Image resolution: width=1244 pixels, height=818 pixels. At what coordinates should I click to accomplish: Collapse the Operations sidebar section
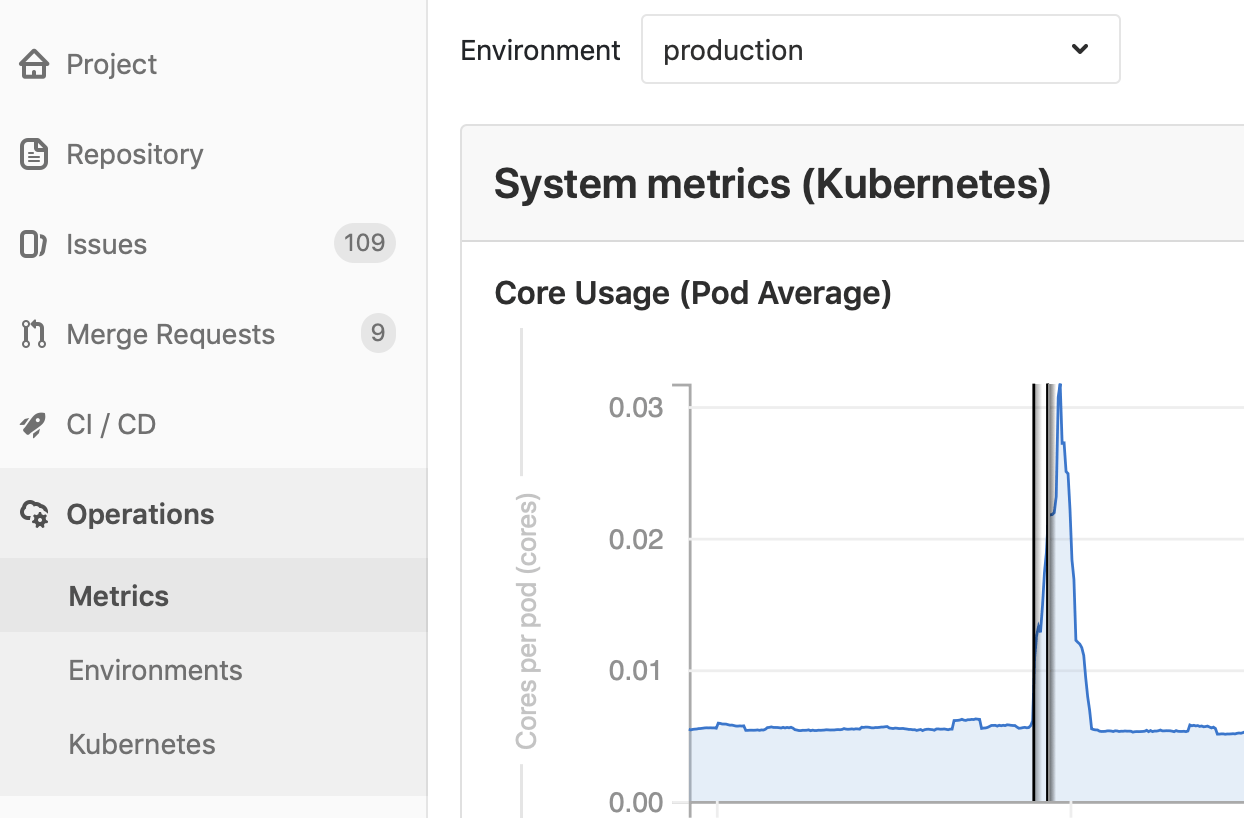[x=140, y=514]
